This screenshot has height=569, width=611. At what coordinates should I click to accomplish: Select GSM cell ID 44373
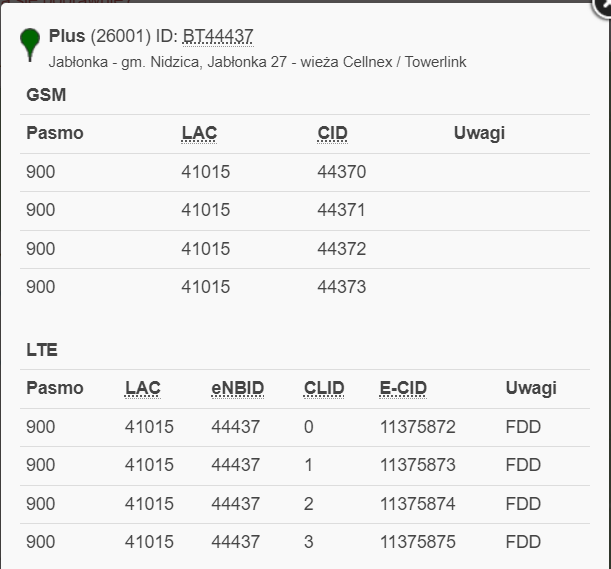[x=342, y=287]
